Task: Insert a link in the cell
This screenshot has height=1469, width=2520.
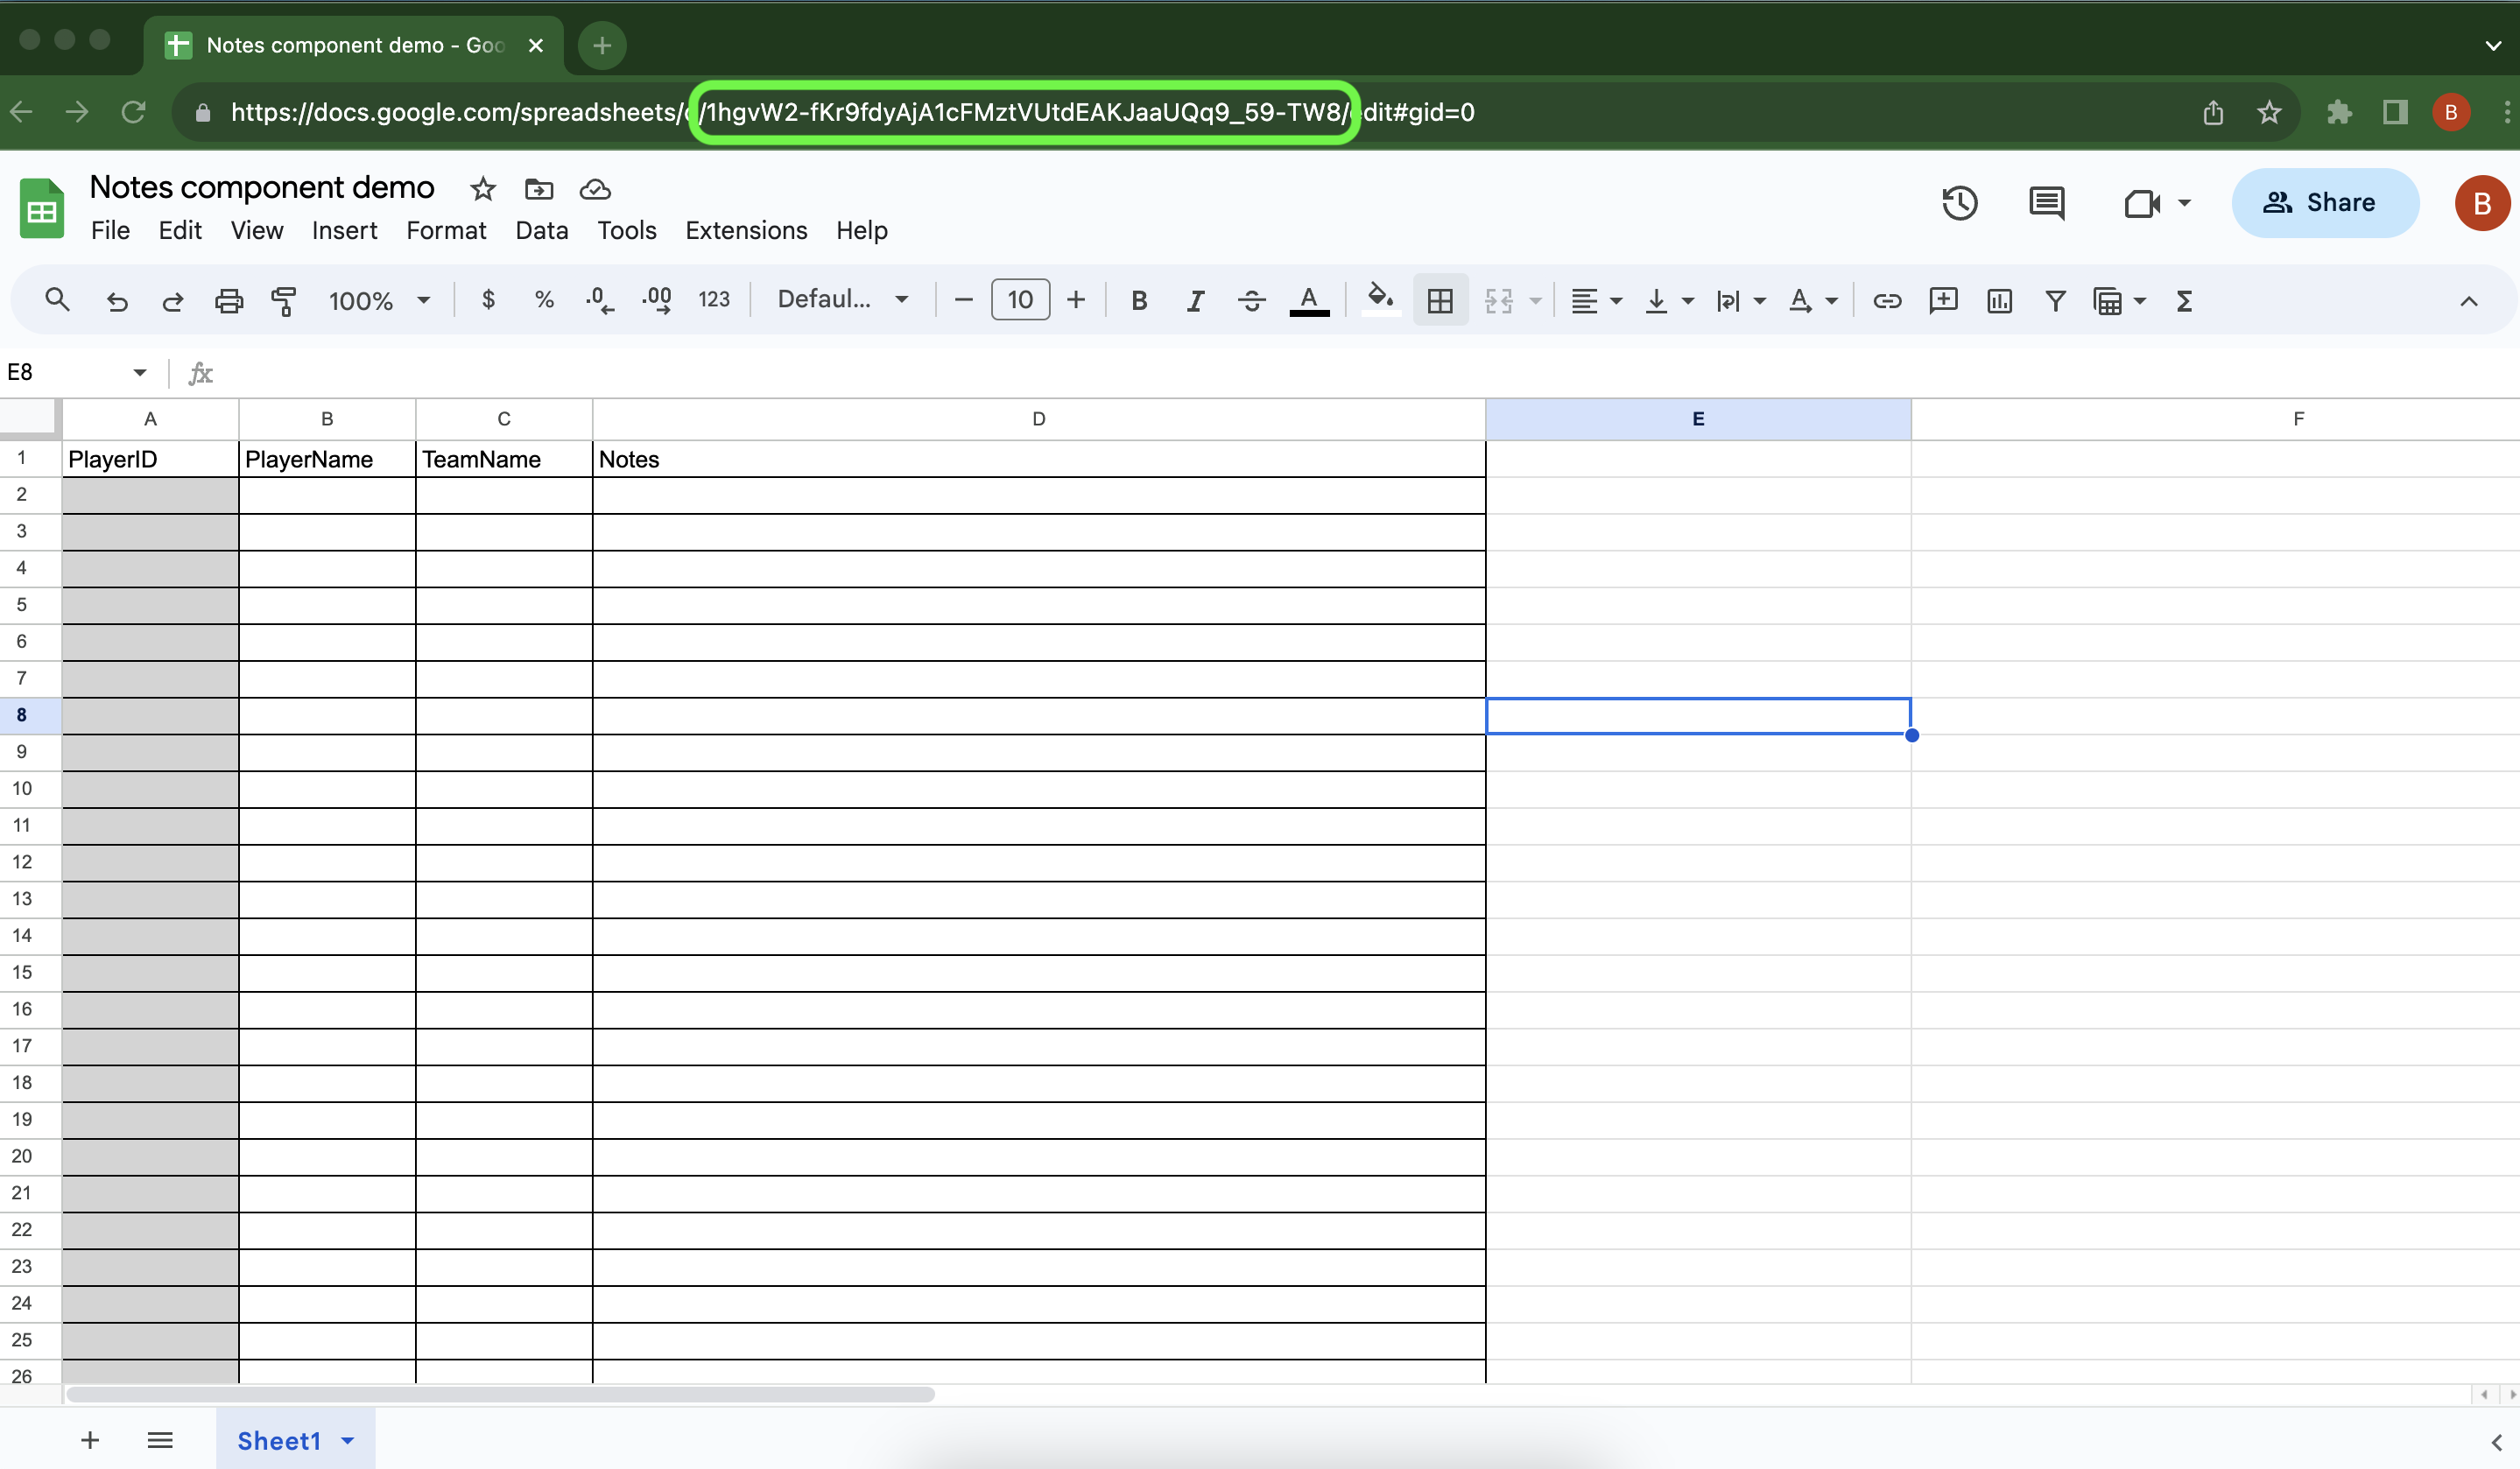Action: click(1886, 300)
